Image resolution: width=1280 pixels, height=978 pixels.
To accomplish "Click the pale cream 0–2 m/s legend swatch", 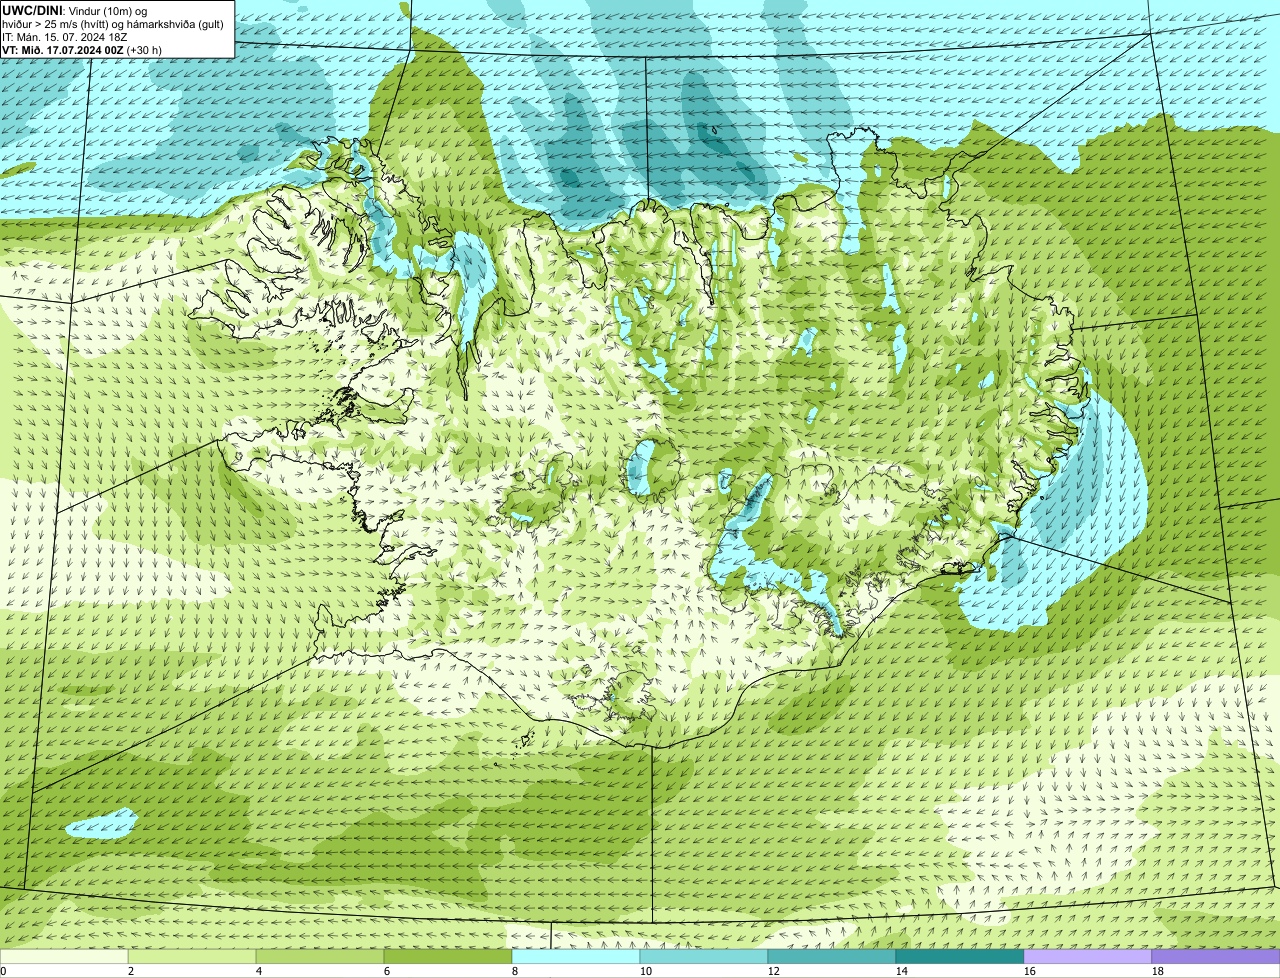I will 64,957.
